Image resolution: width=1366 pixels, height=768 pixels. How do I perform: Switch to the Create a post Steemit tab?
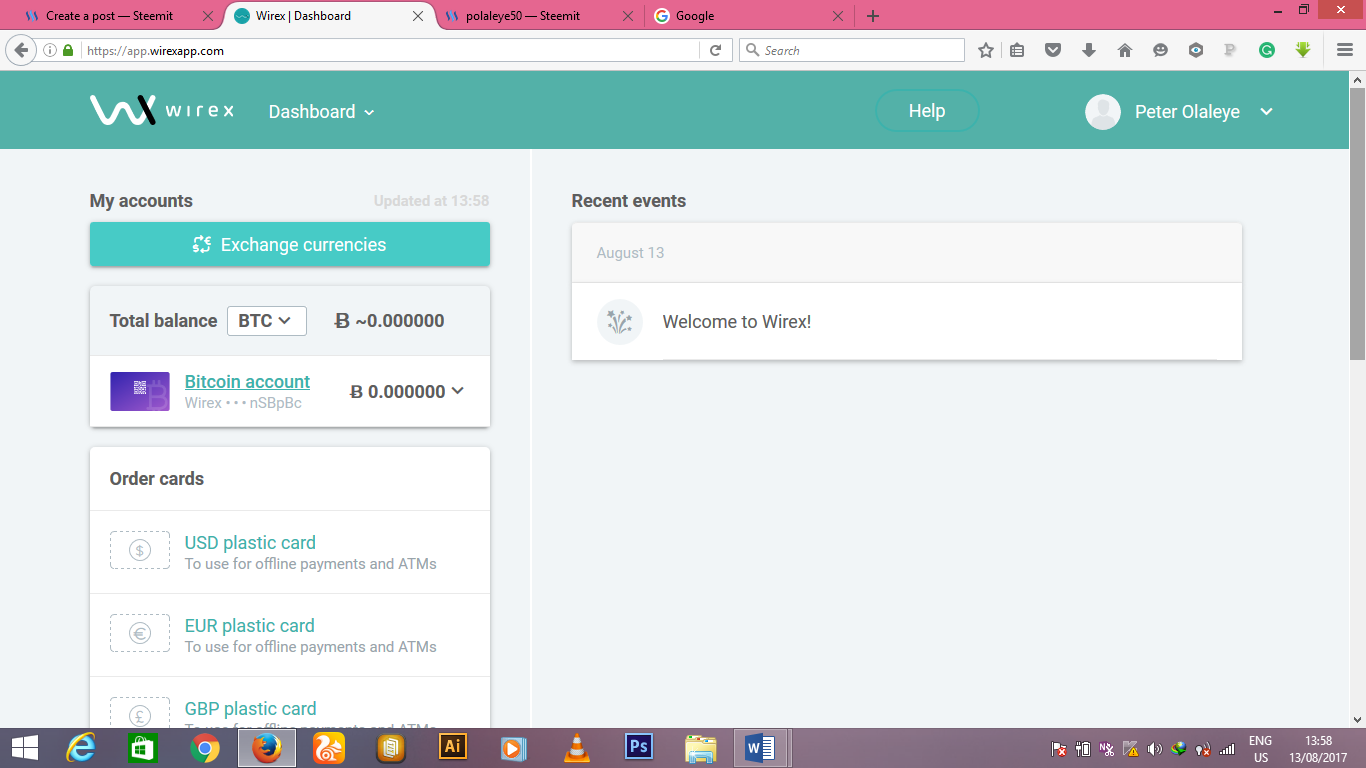pos(110,16)
